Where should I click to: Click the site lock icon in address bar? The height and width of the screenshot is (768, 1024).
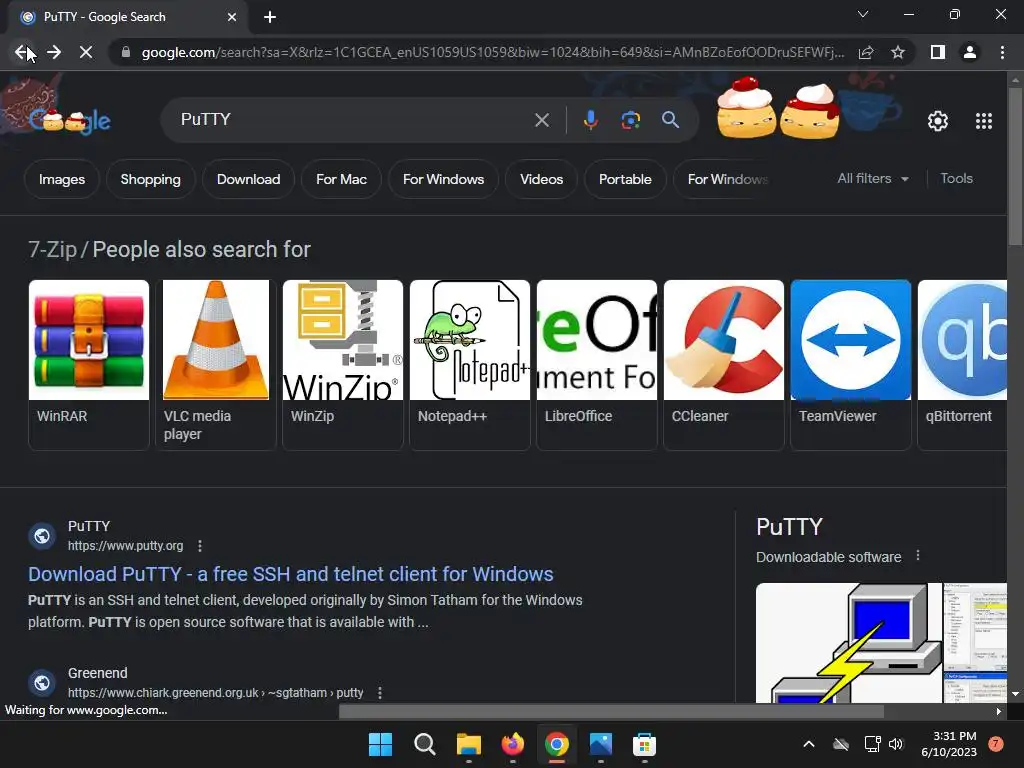pos(126,52)
